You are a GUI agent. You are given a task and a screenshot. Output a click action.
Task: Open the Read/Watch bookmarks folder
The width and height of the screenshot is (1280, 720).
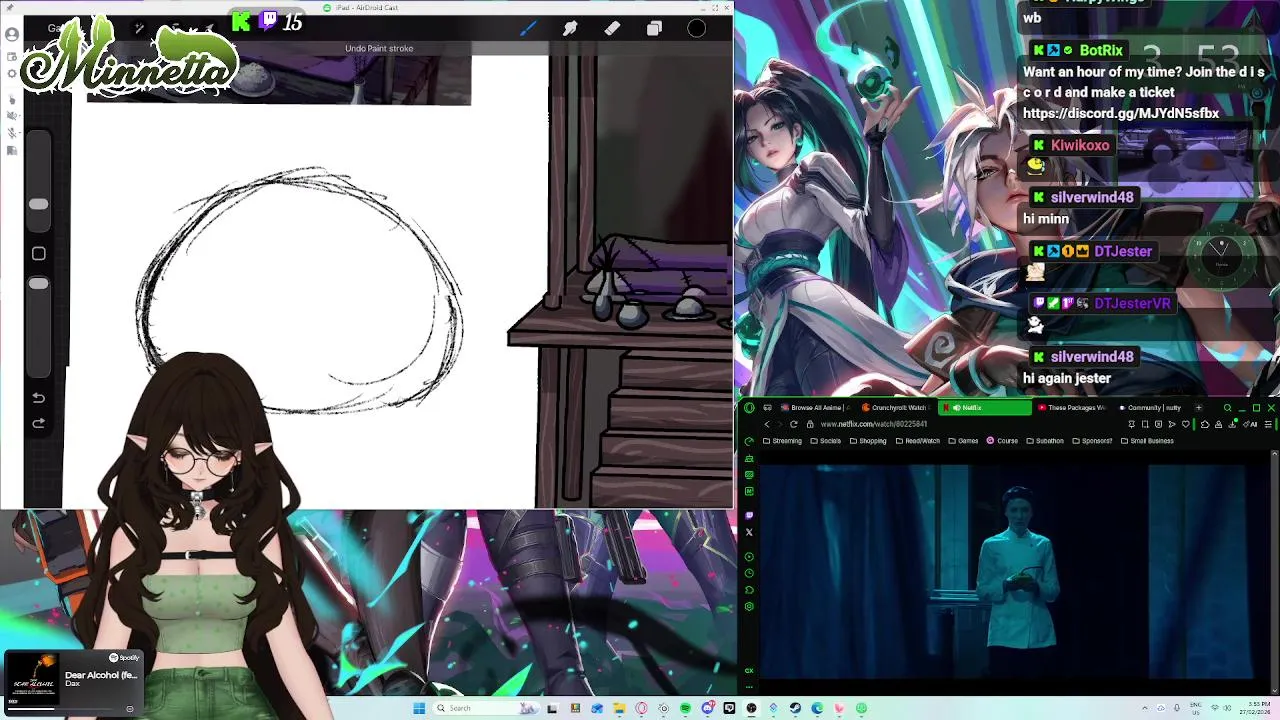(918, 441)
